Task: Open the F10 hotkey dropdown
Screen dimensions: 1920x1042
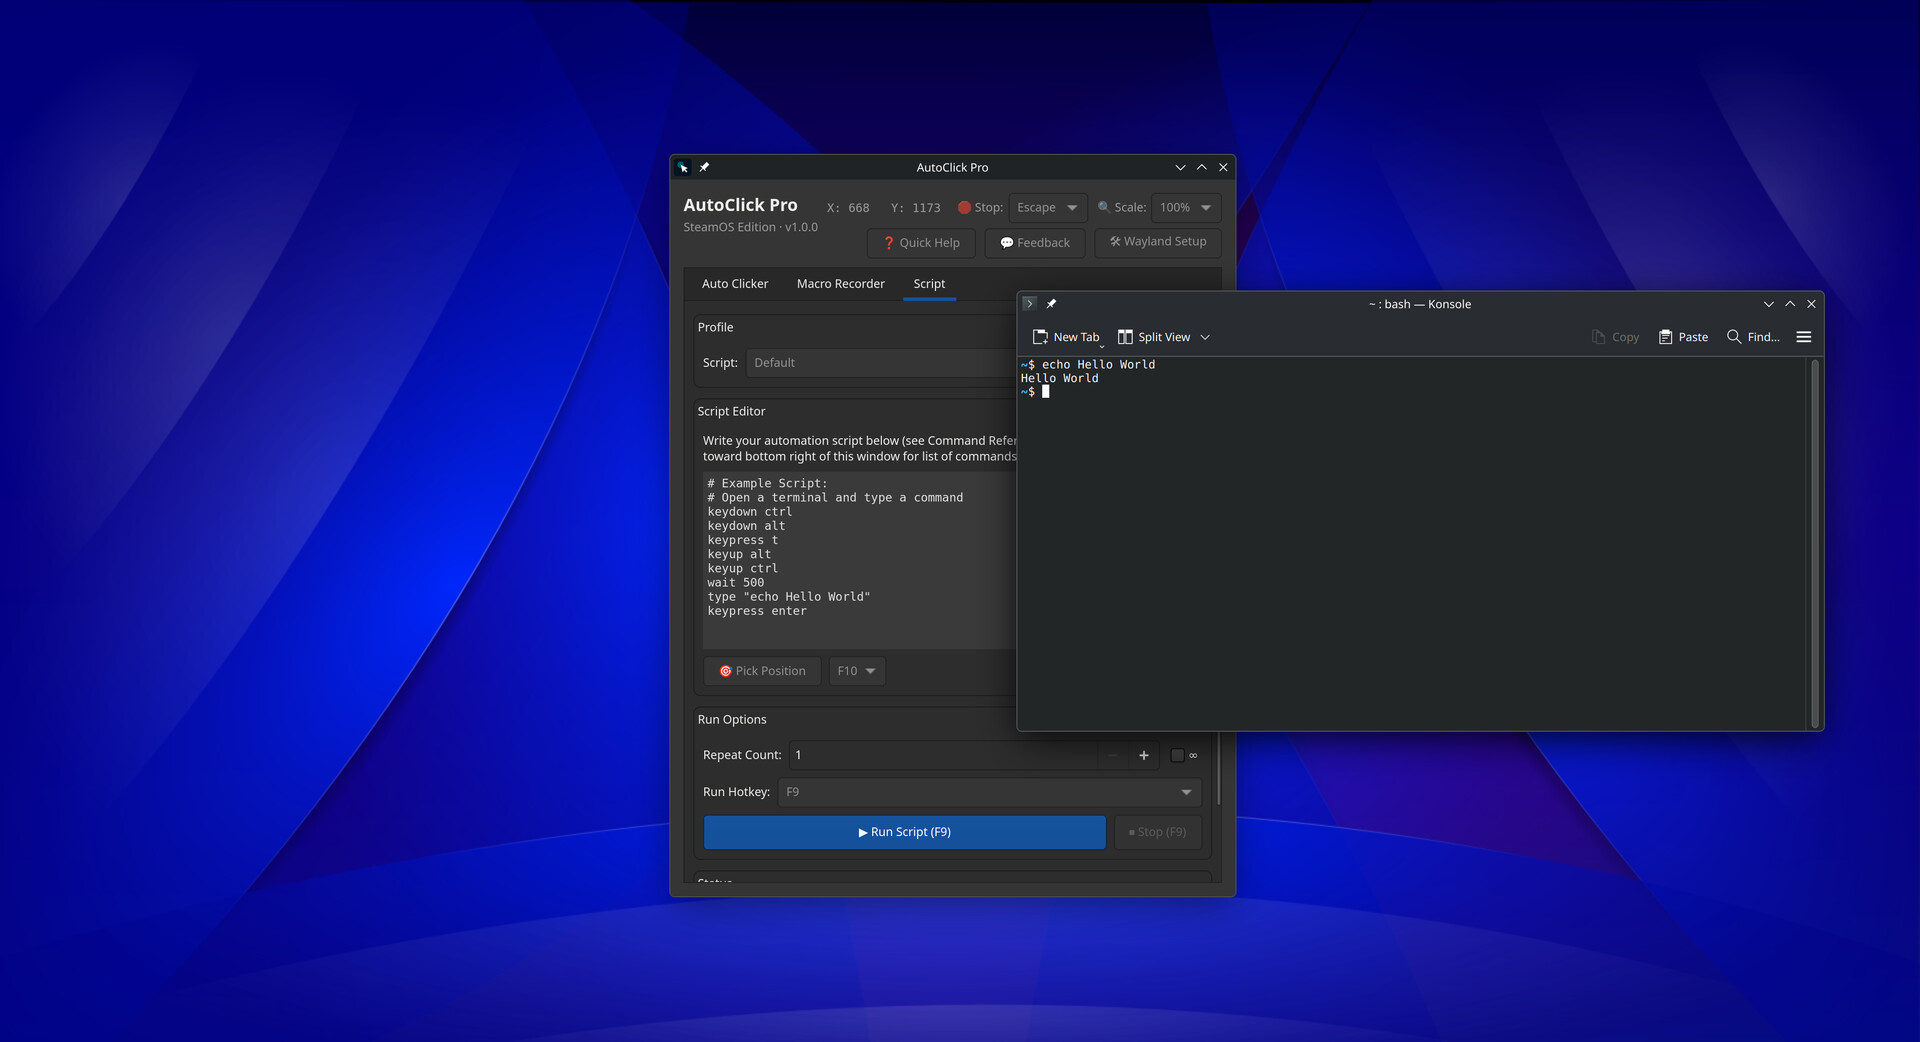Action: pos(857,671)
